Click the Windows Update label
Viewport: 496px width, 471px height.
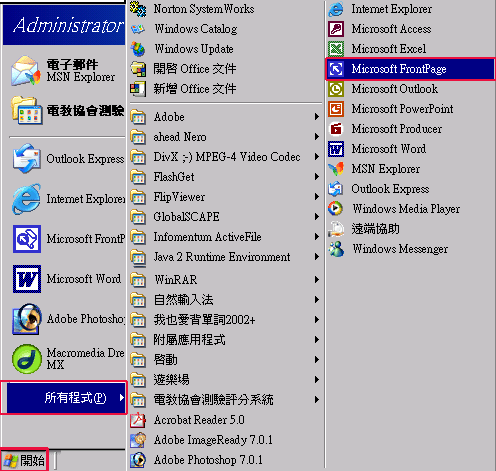pos(194,49)
